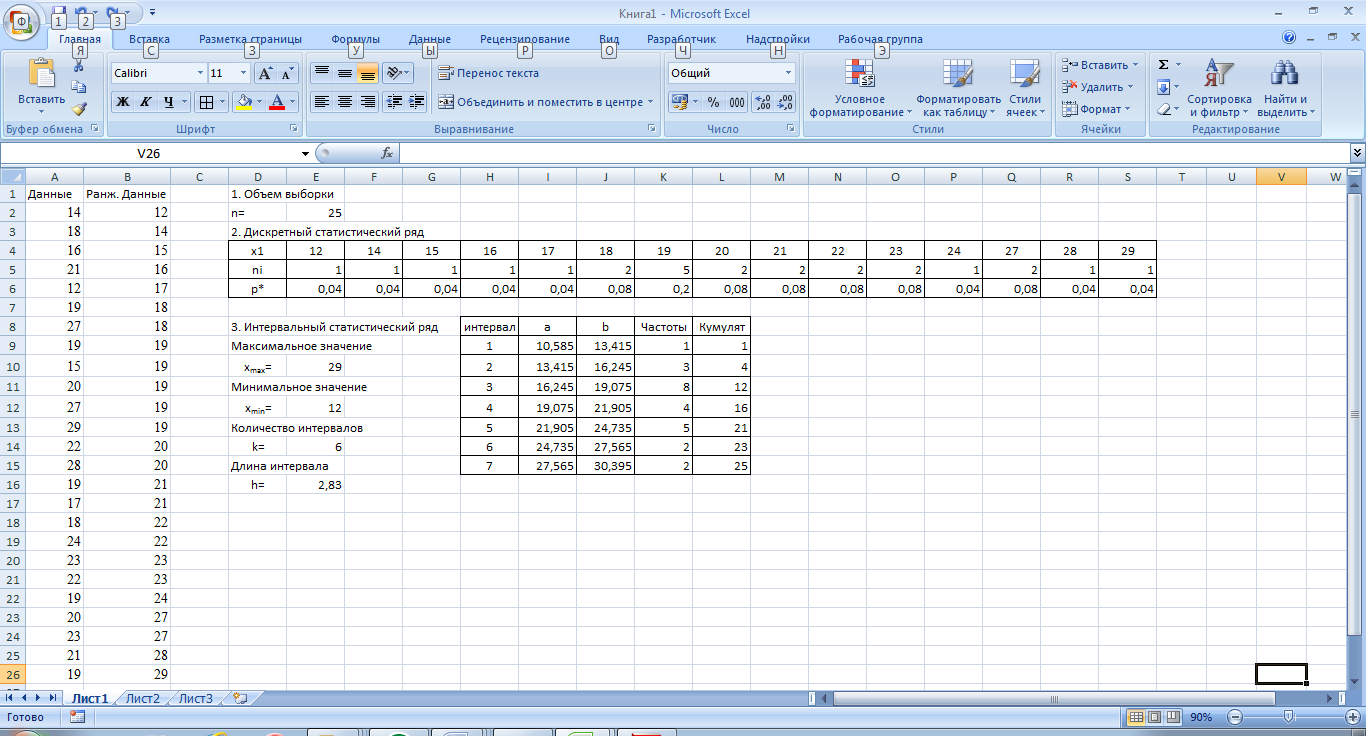Open the borders dropdown arrow
Image resolution: width=1366 pixels, height=736 pixels.
[x=222, y=102]
